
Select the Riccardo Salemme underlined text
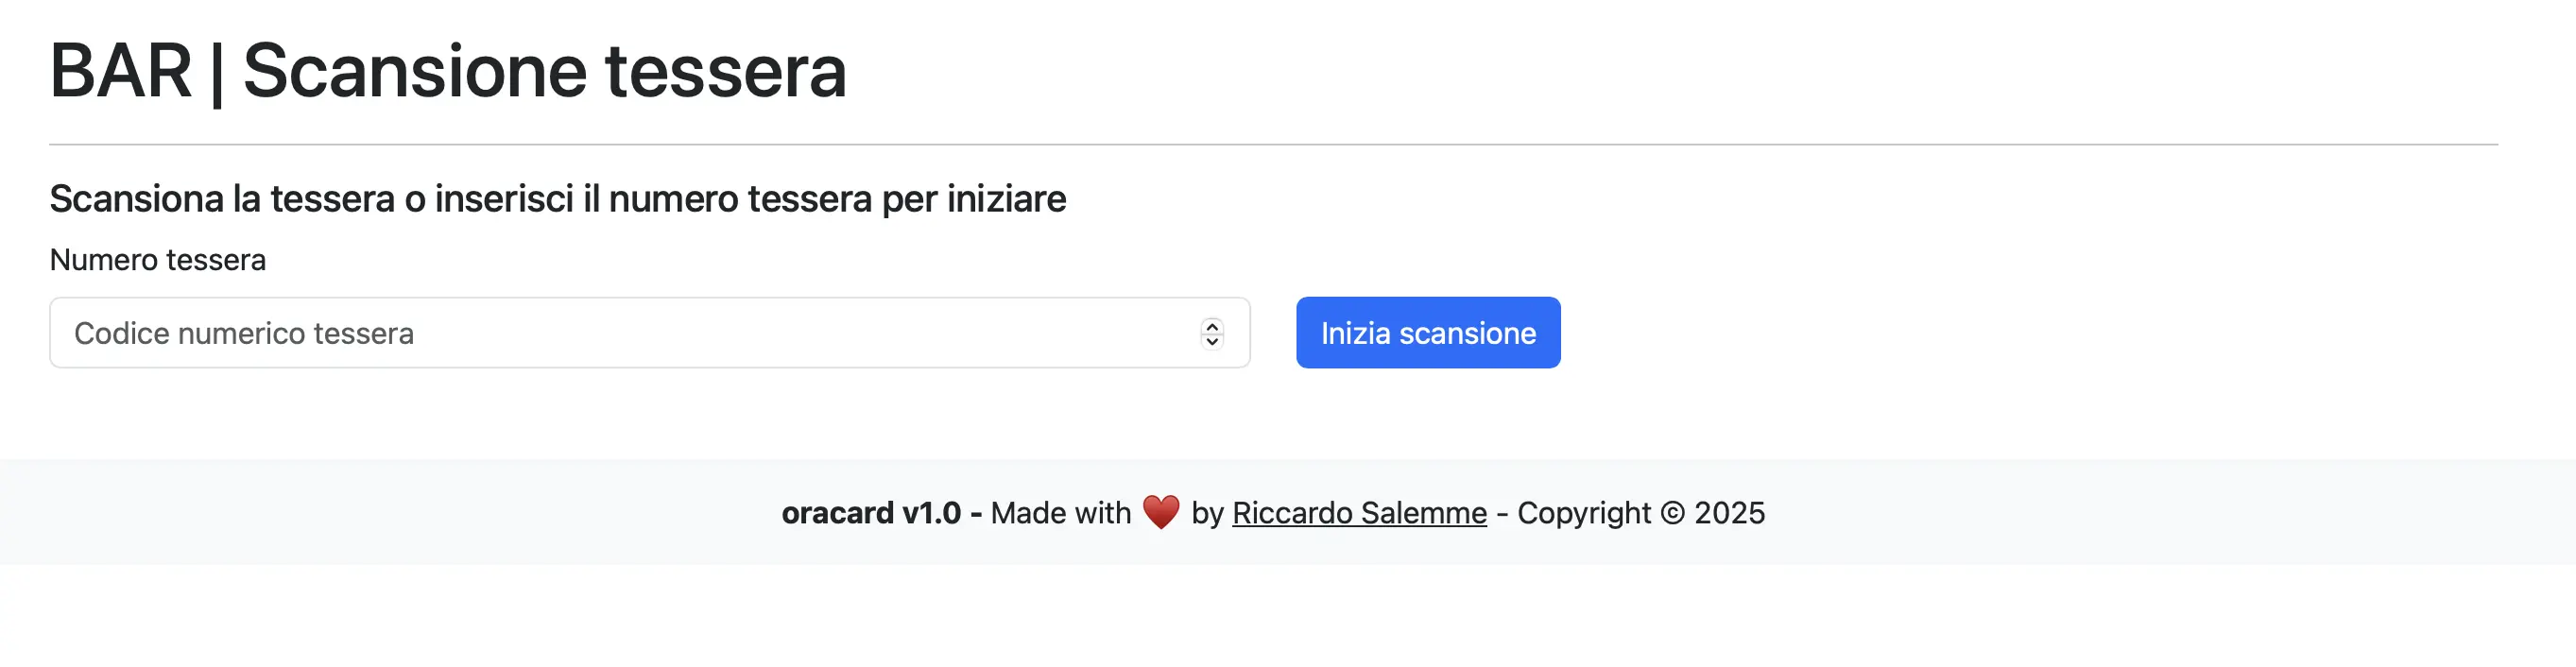tap(1360, 512)
